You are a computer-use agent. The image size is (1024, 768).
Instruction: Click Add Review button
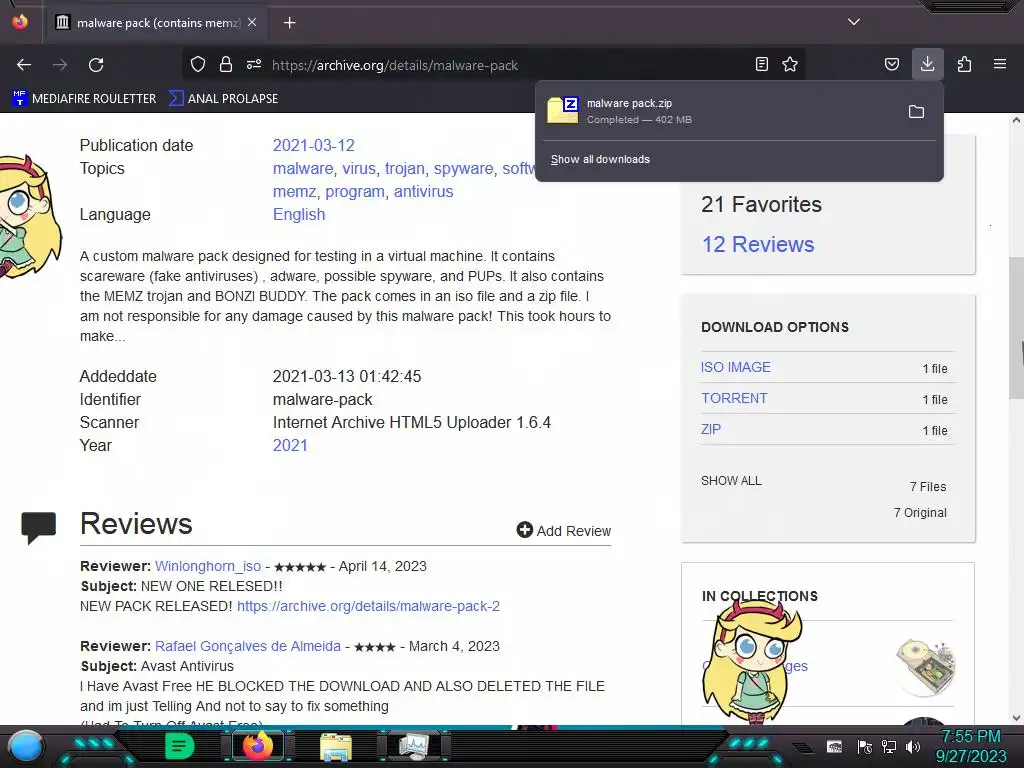564,530
